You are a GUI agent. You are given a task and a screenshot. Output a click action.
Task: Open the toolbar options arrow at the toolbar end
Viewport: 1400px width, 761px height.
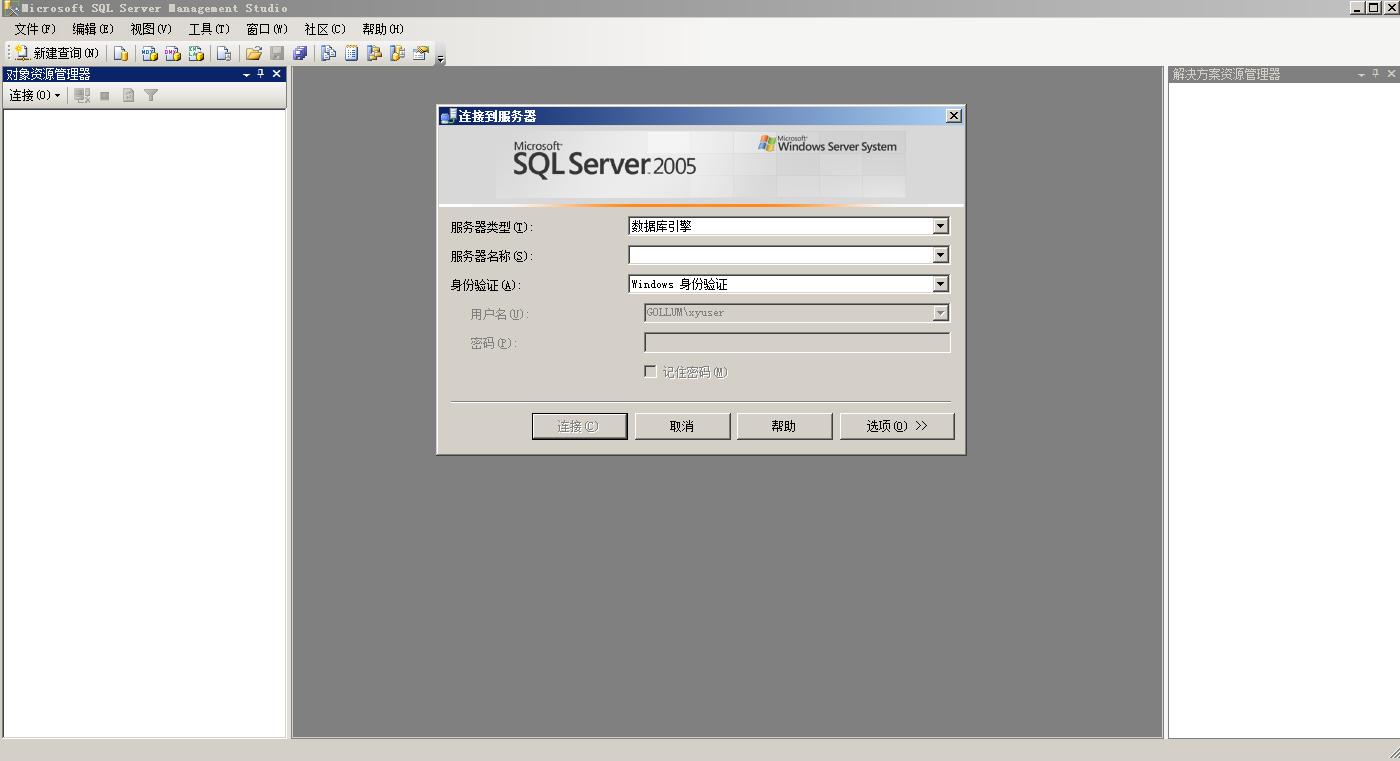440,60
